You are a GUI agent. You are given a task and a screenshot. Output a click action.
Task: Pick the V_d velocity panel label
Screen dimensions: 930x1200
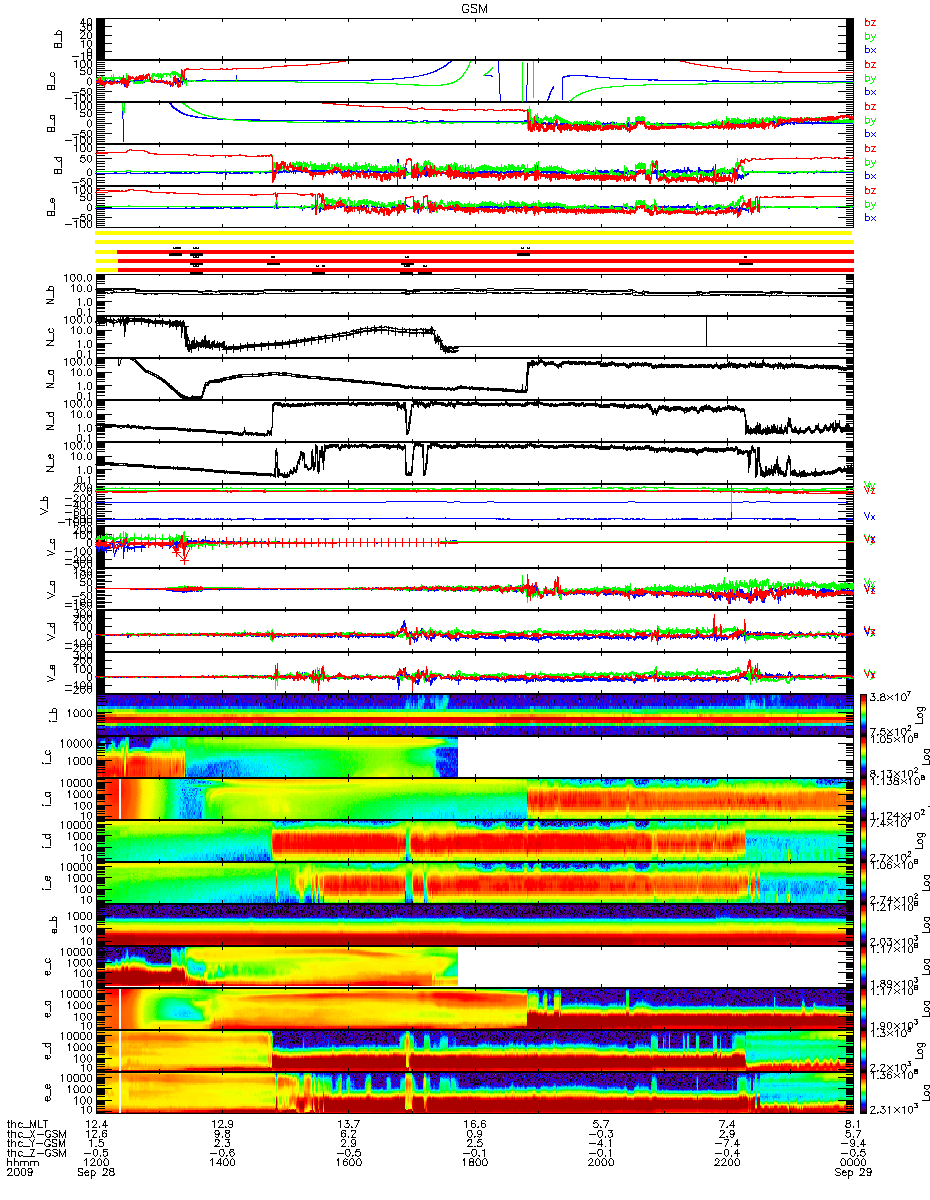click(51, 631)
